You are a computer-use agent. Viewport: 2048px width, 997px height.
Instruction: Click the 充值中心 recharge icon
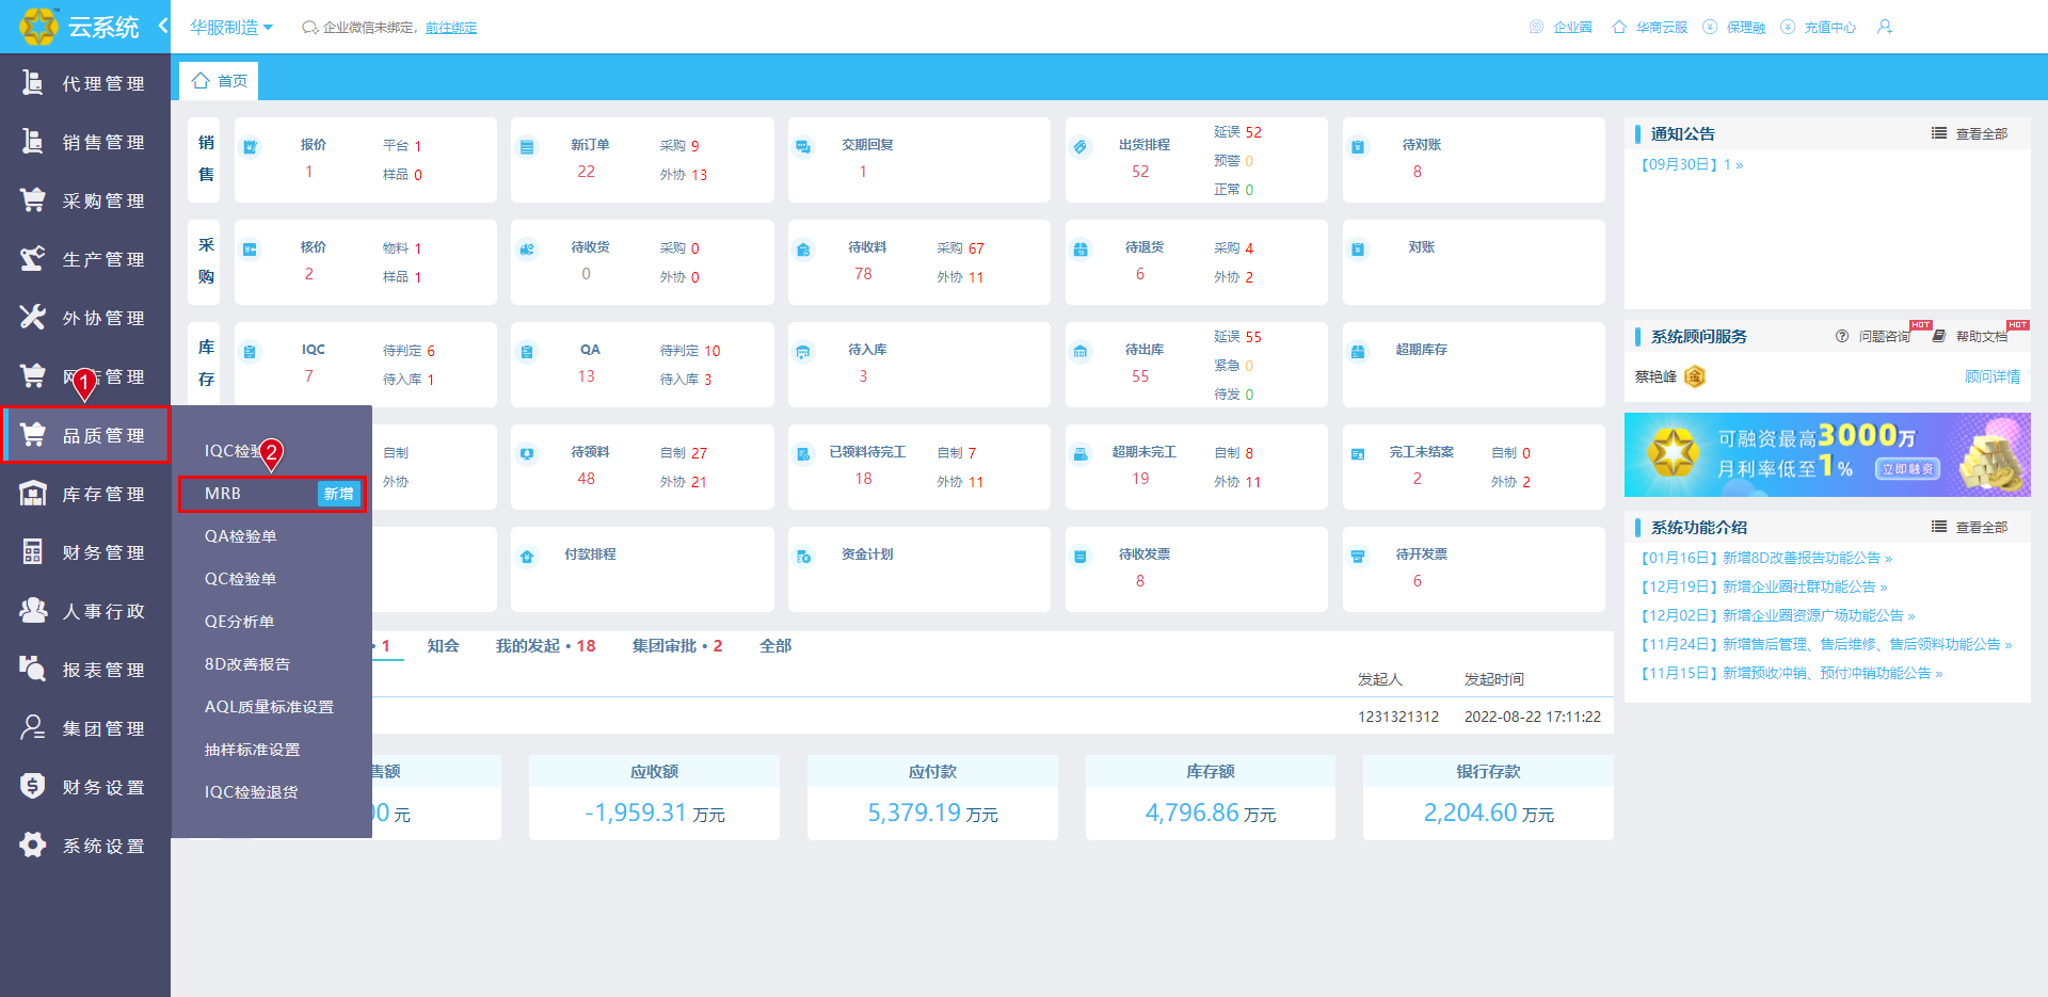point(1788,27)
